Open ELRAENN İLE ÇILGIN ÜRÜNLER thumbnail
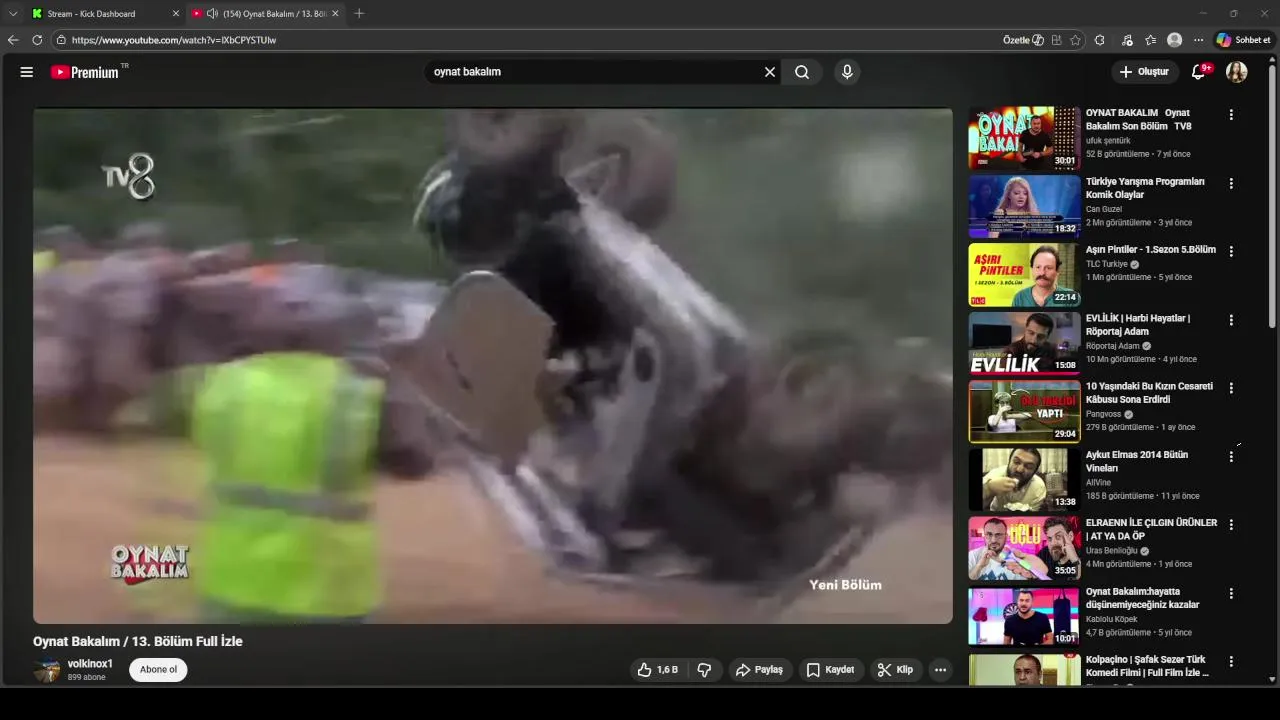The width and height of the screenshot is (1280, 720). [x=1024, y=547]
